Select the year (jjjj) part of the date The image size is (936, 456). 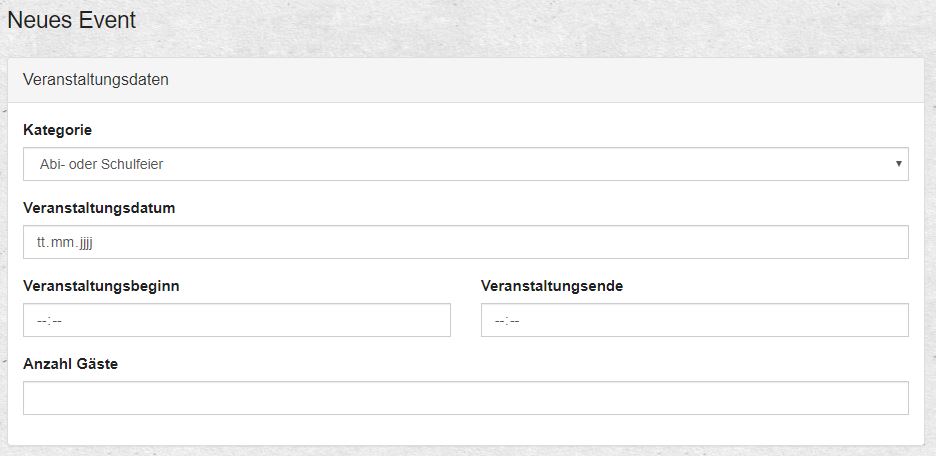(x=83, y=242)
